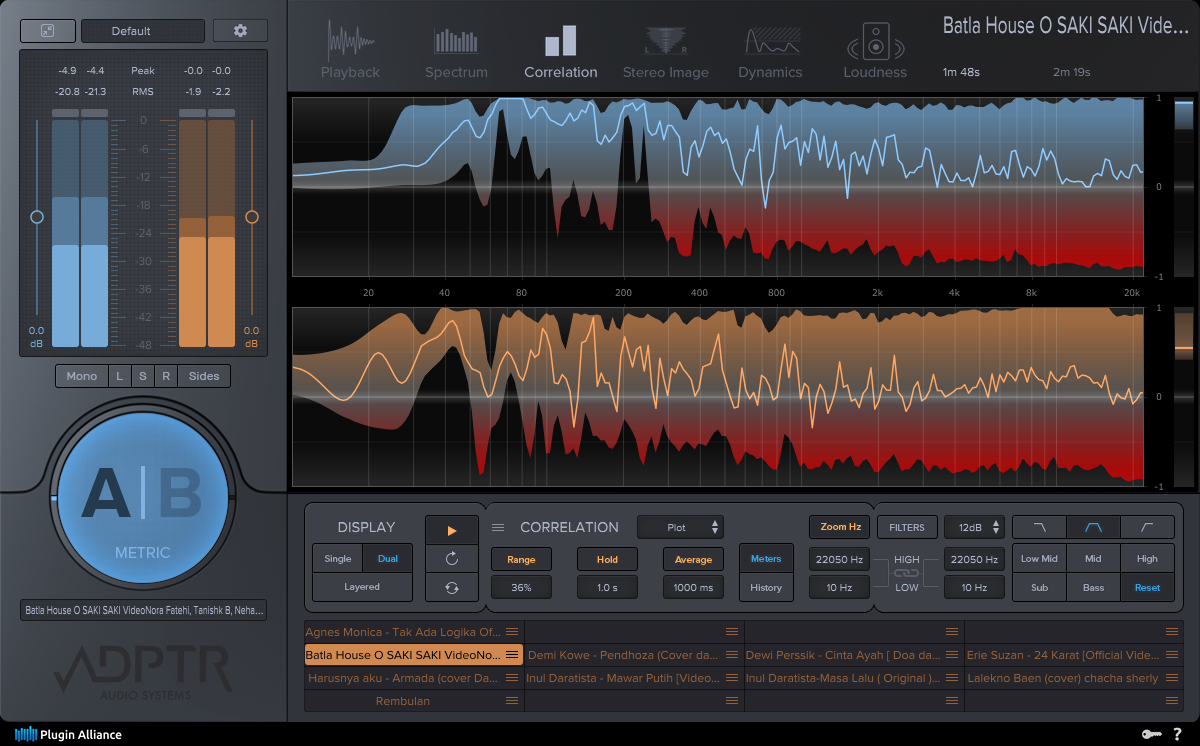Viewport: 1200px width, 746px height.
Task: Click the Sub band preset
Action: [x=1039, y=587]
